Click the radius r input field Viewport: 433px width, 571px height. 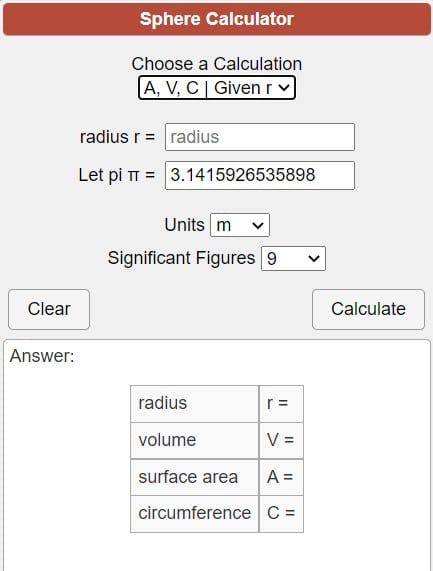[x=260, y=137]
